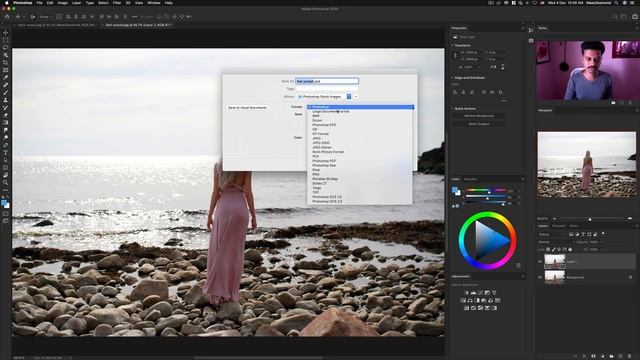Add an Invert adjustment

pos(467,308)
